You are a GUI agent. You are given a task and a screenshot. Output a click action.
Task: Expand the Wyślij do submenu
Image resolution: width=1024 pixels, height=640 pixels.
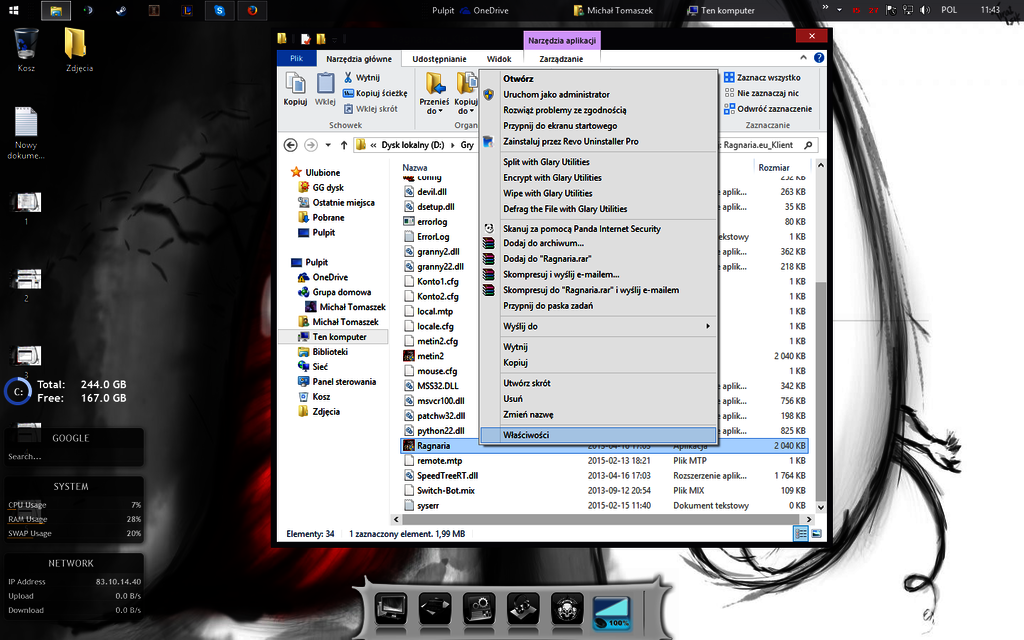click(x=598, y=326)
